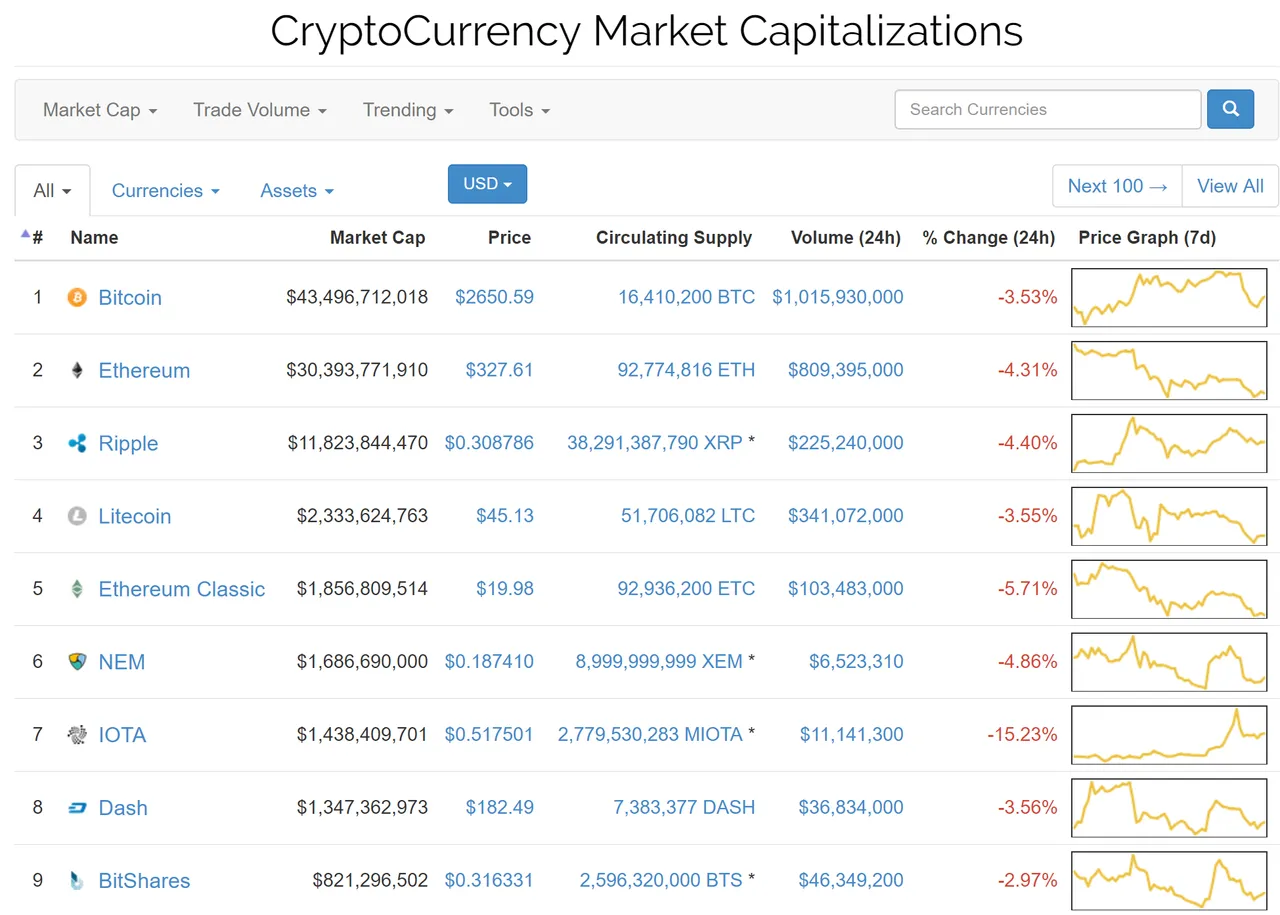Viewport: 1280px width, 915px height.
Task: Expand the Market Cap menu
Action: (x=100, y=110)
